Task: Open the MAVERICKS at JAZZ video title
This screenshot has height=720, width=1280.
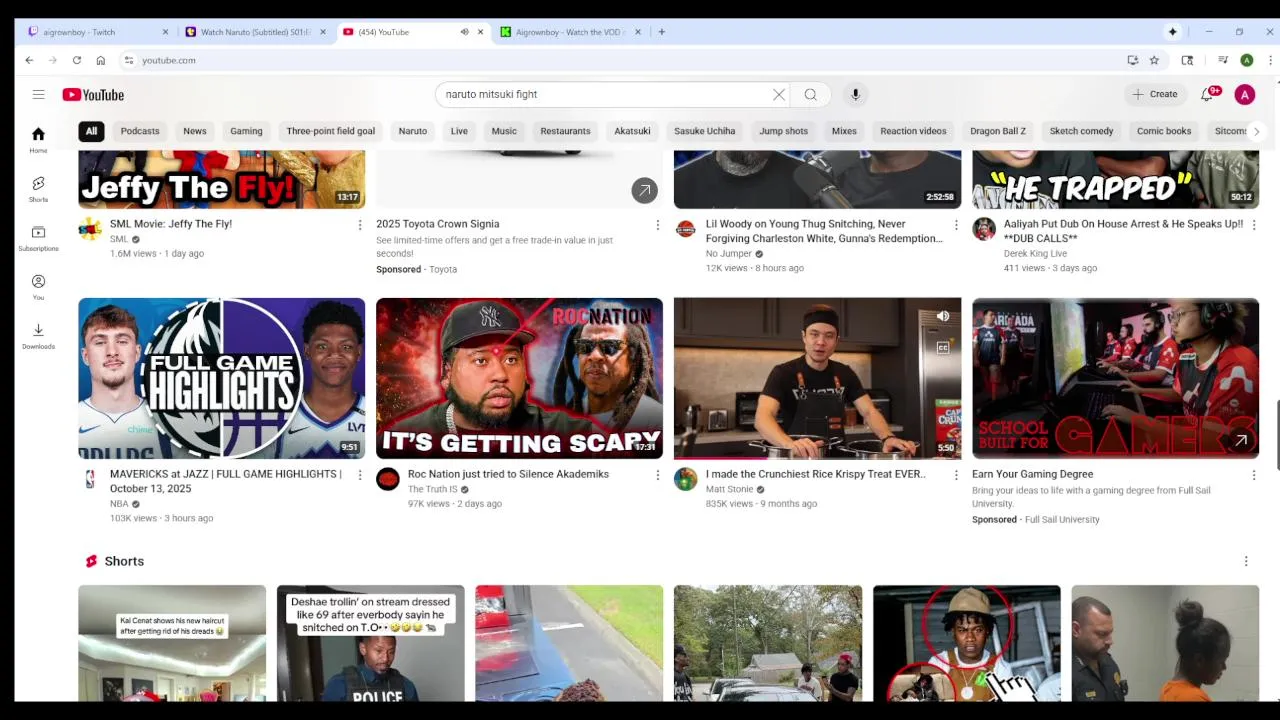Action: tap(226, 481)
